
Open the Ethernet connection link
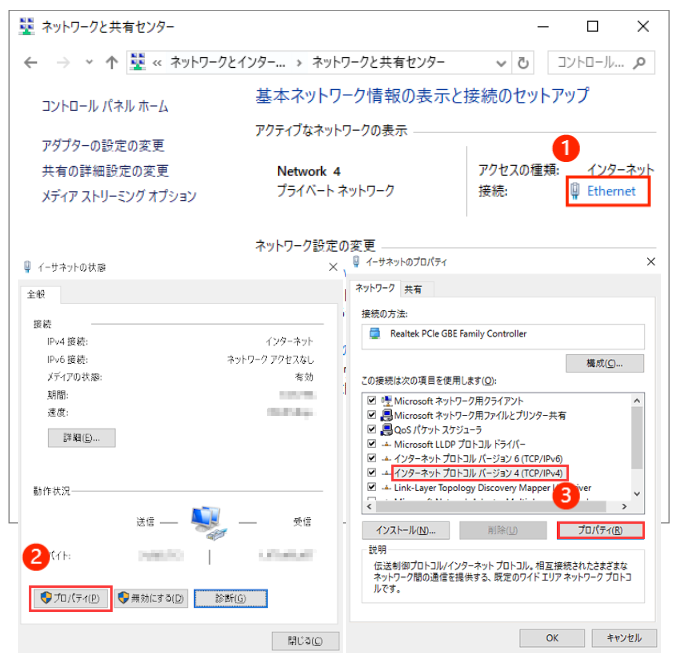click(611, 191)
